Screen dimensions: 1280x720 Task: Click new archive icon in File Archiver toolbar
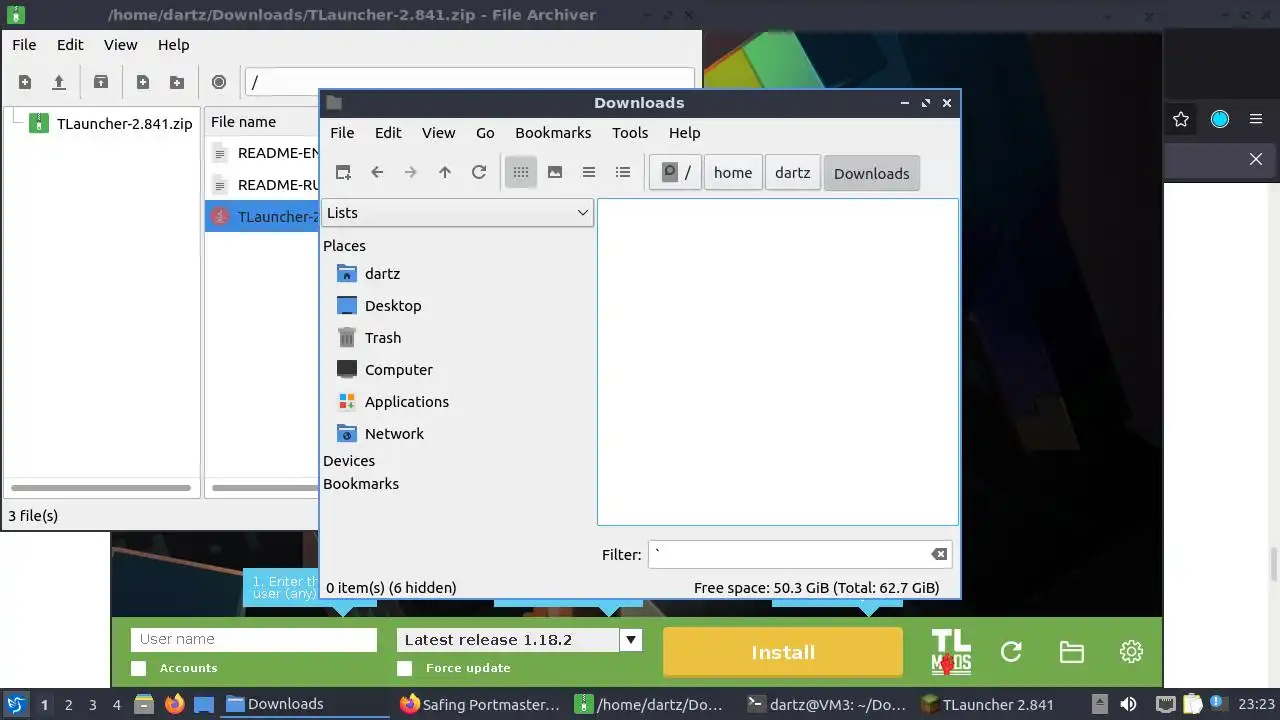pos(25,82)
